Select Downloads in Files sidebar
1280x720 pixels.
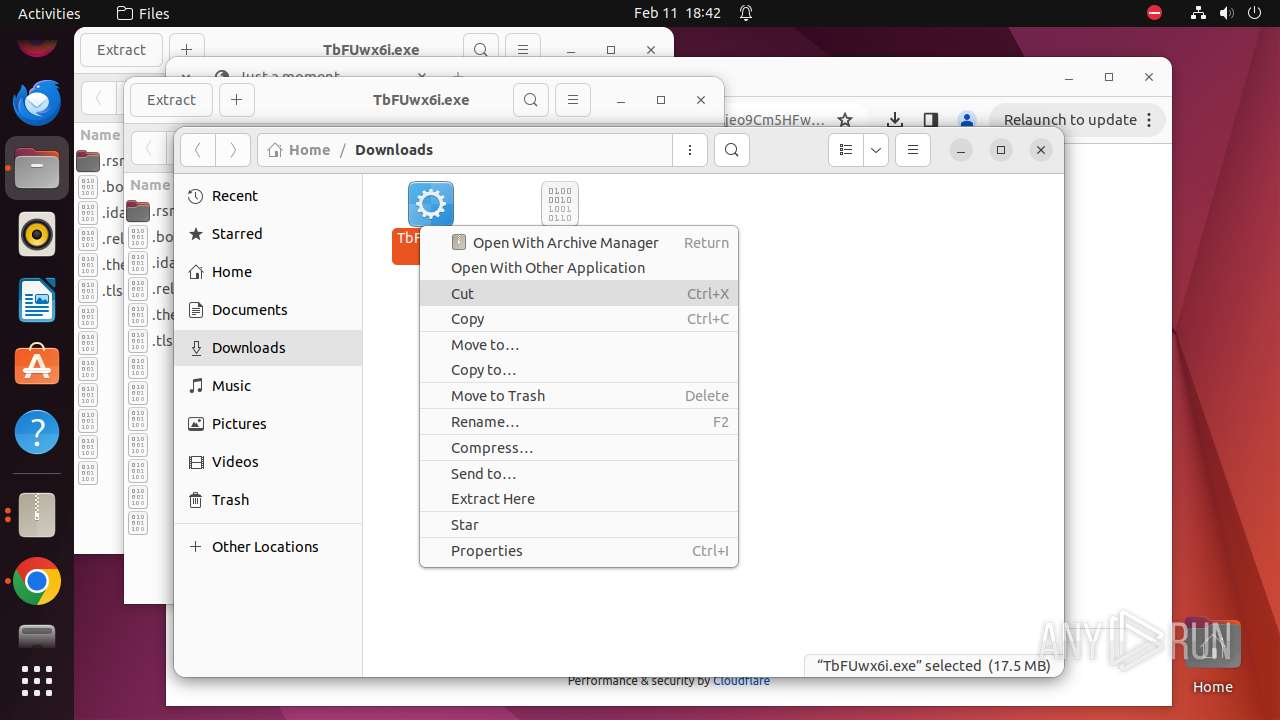pos(268,348)
